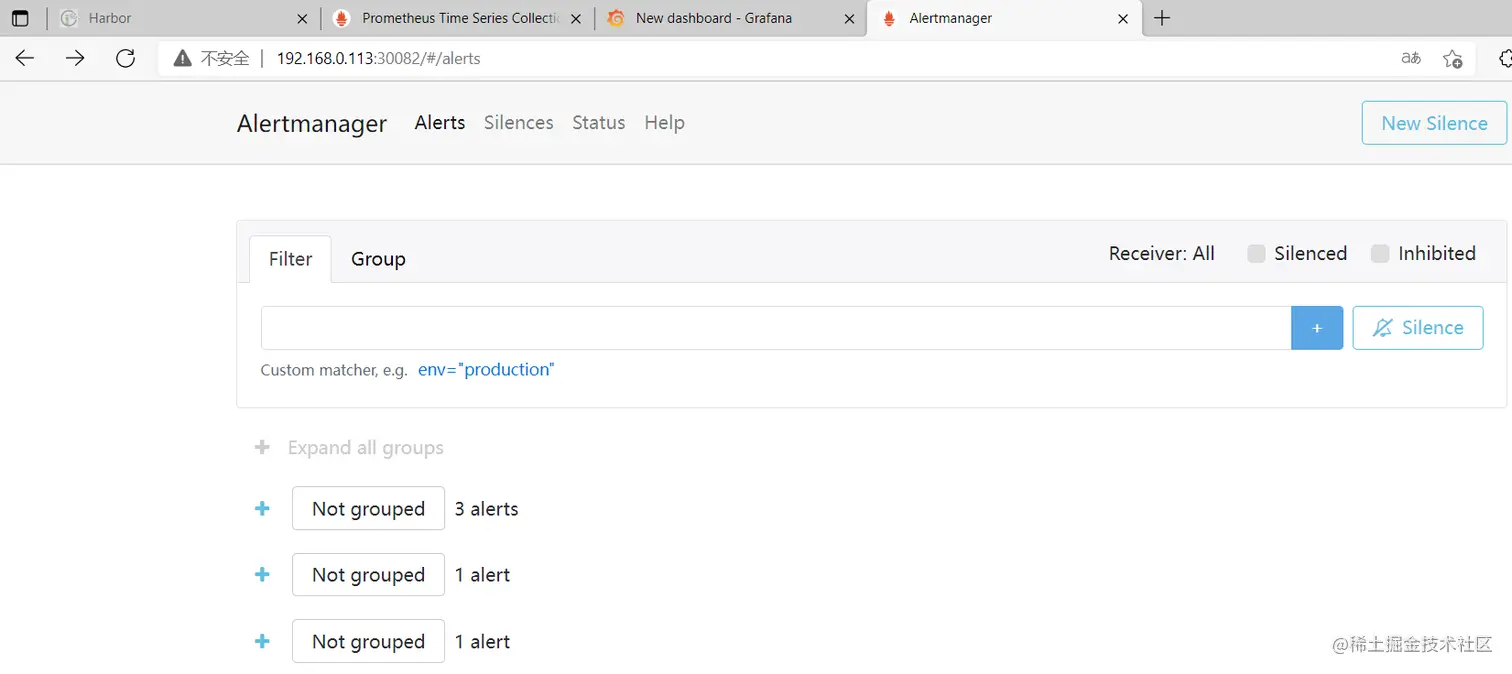Viewport: 1512px width, 674px height.
Task: Click the New Silence button
Action: (x=1434, y=123)
